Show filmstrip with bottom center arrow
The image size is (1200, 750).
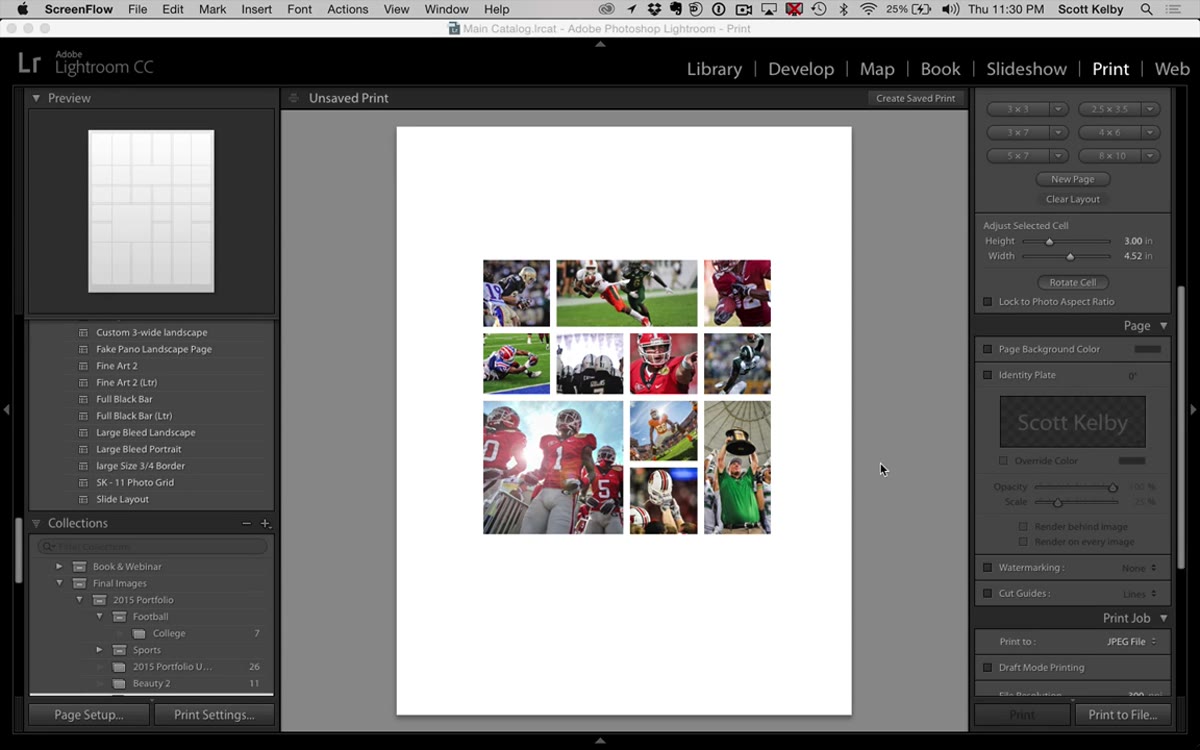click(x=600, y=741)
